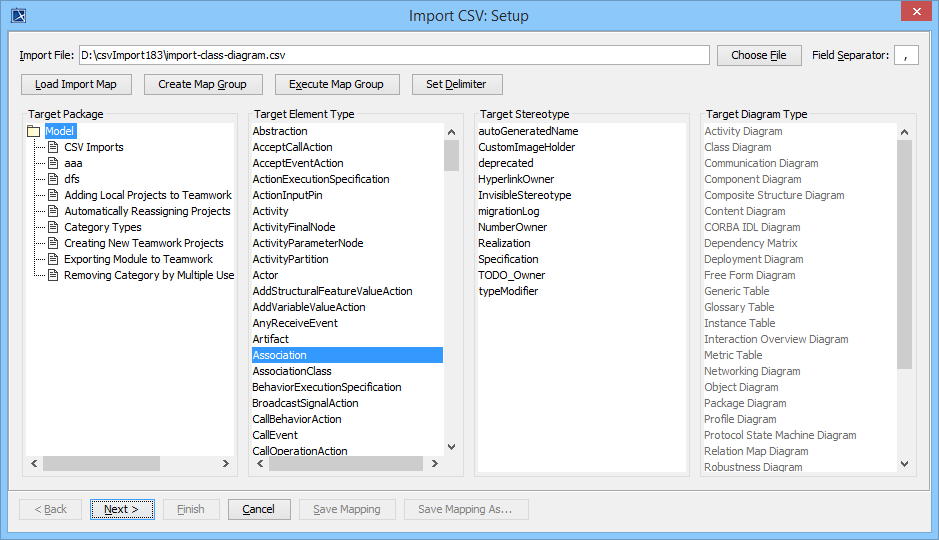Image resolution: width=939 pixels, height=540 pixels.
Task: Select Class Diagram in Target Diagram Type
Action: point(738,147)
